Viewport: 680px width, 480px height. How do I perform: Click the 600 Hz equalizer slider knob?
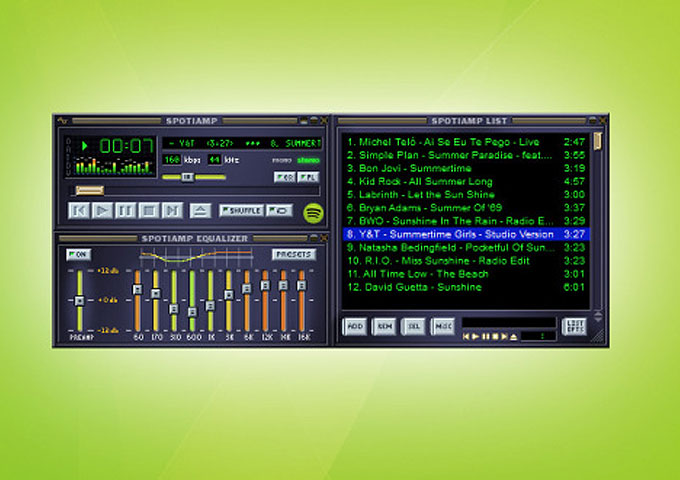click(x=192, y=312)
